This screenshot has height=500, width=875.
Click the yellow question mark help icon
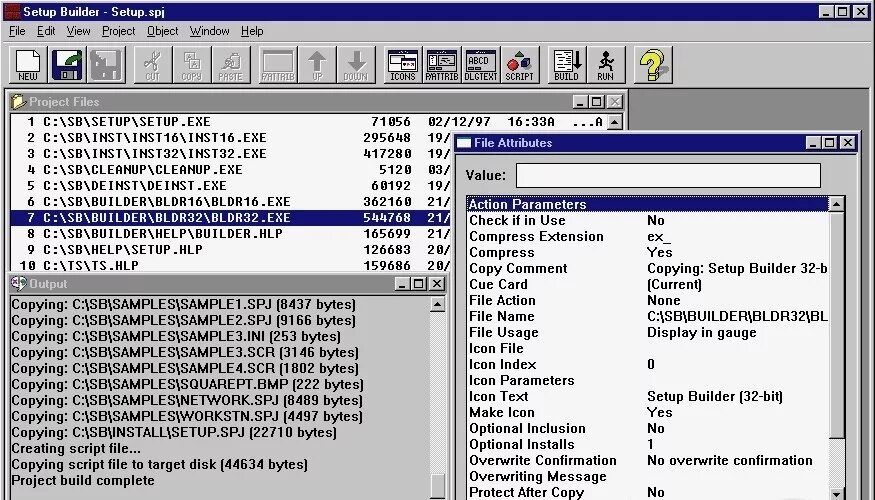(653, 65)
